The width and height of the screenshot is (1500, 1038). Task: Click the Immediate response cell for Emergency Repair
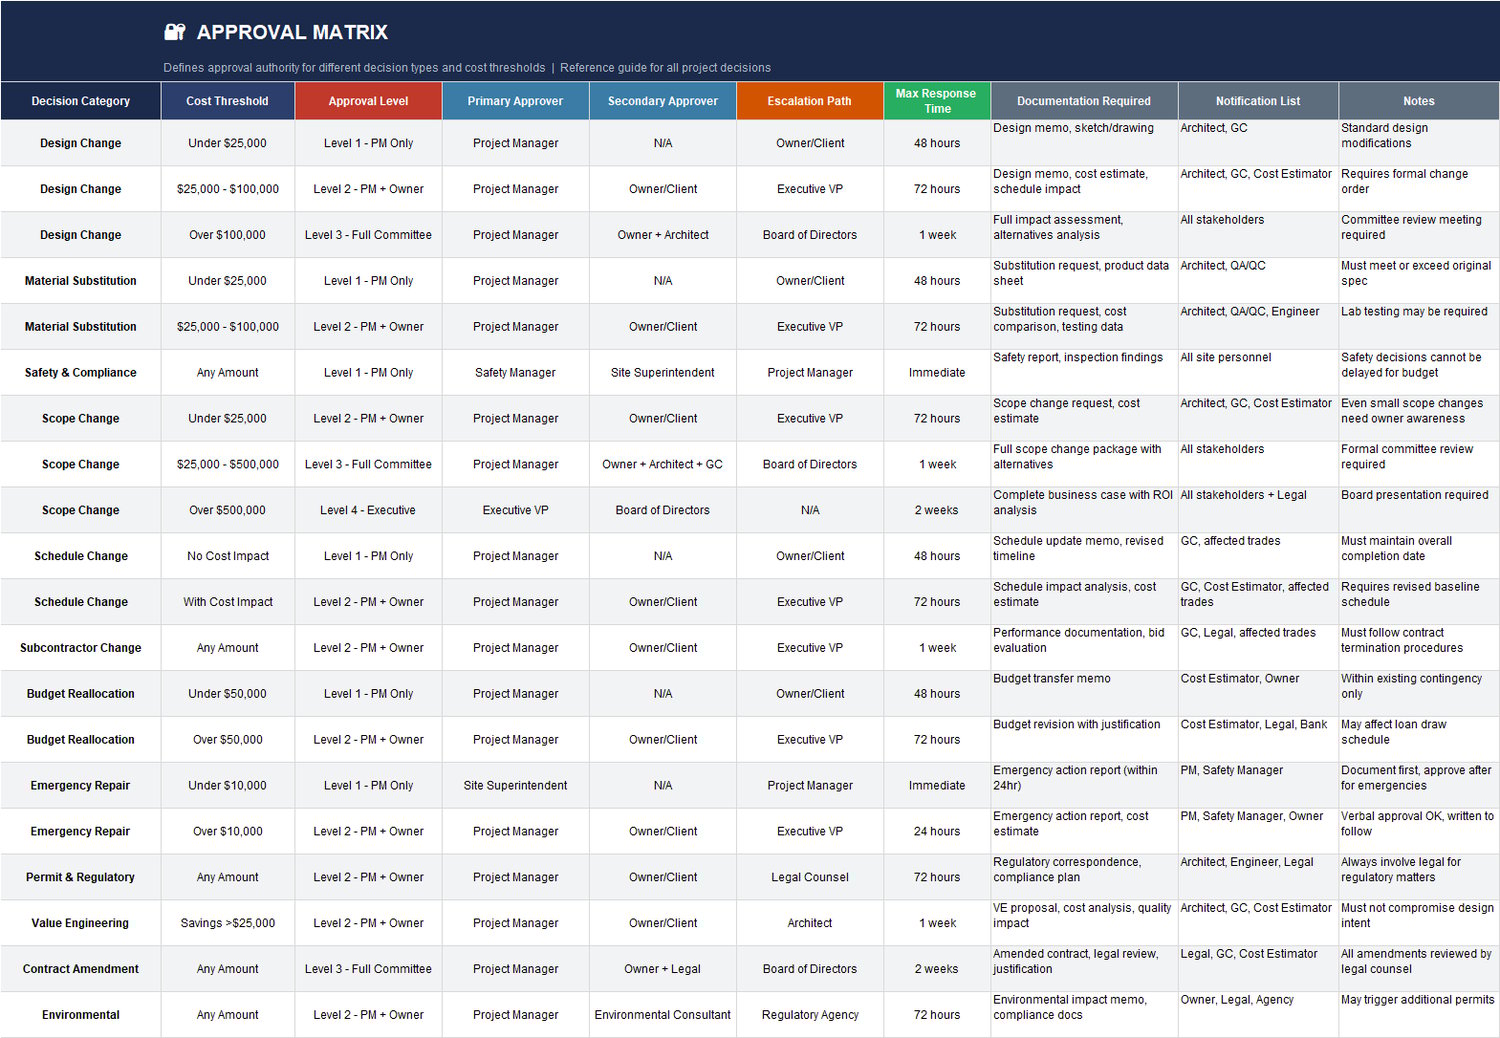(936, 785)
